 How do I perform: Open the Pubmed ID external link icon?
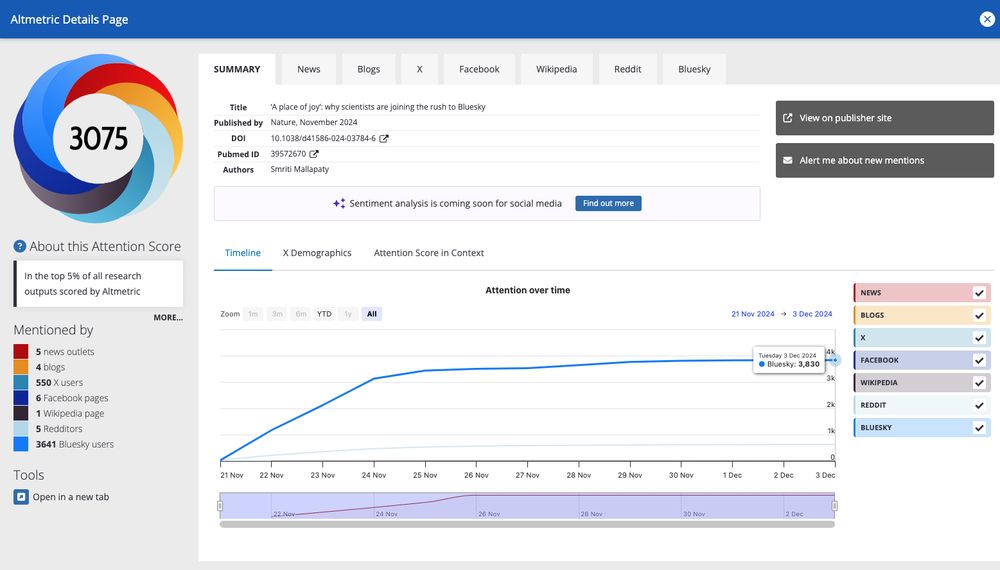[314, 154]
